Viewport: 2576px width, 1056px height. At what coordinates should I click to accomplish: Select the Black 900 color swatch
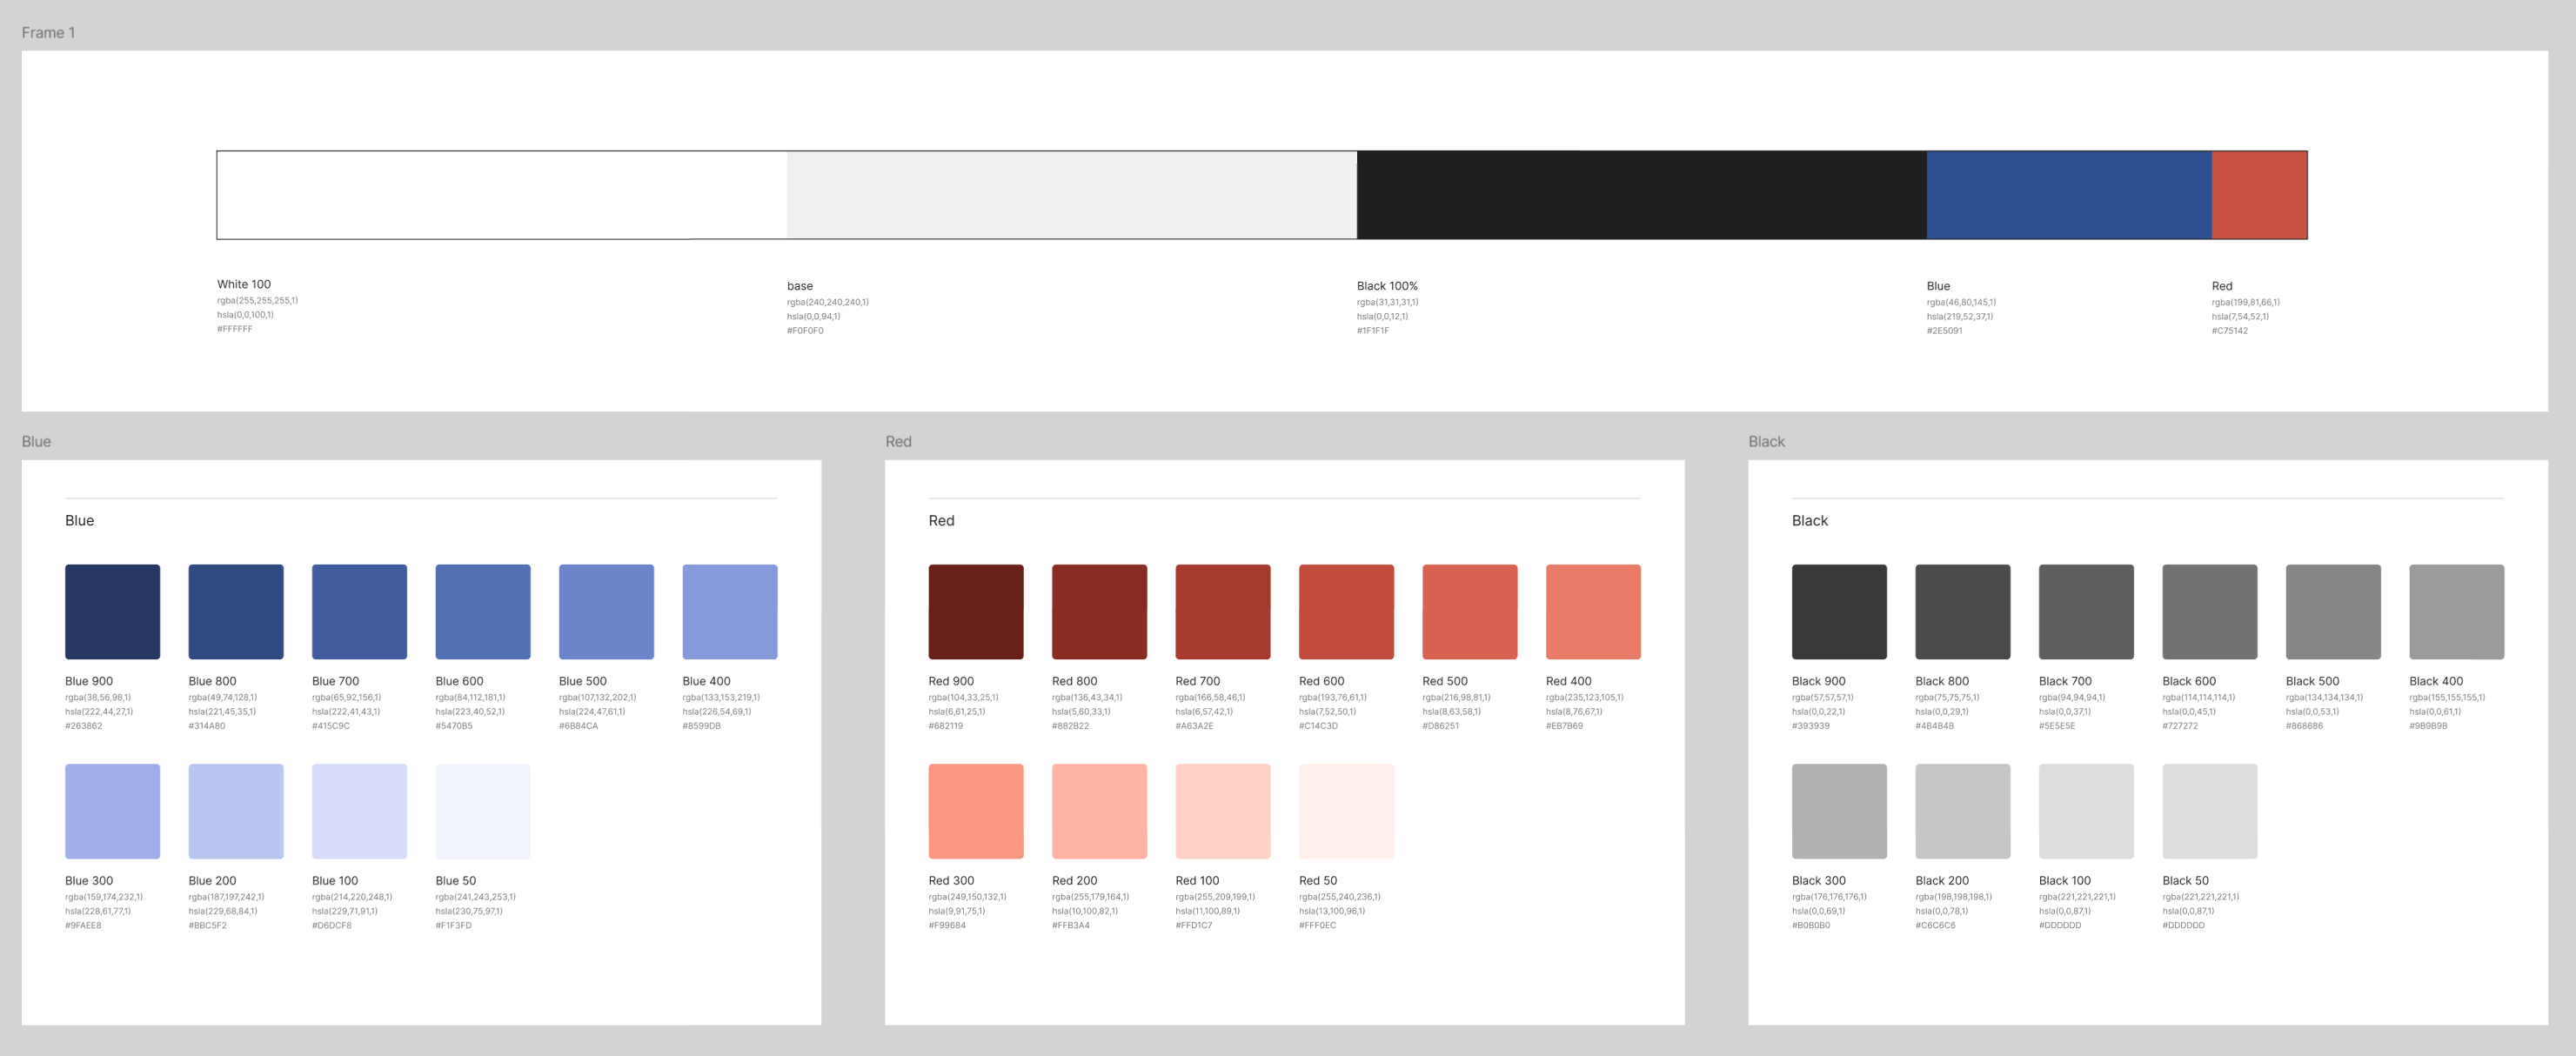(x=1839, y=611)
